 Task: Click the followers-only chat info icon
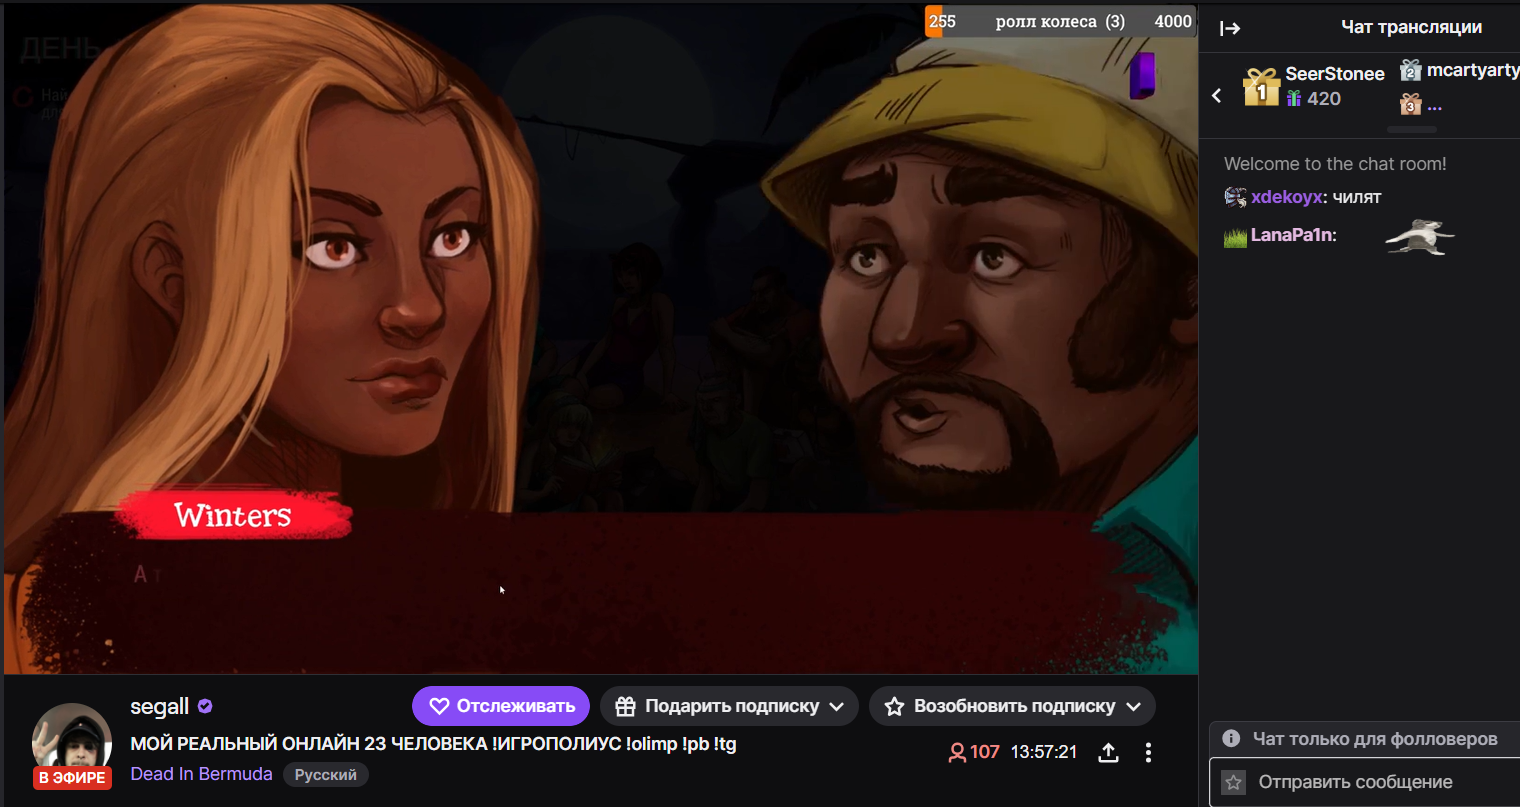pyautogui.click(x=1231, y=738)
